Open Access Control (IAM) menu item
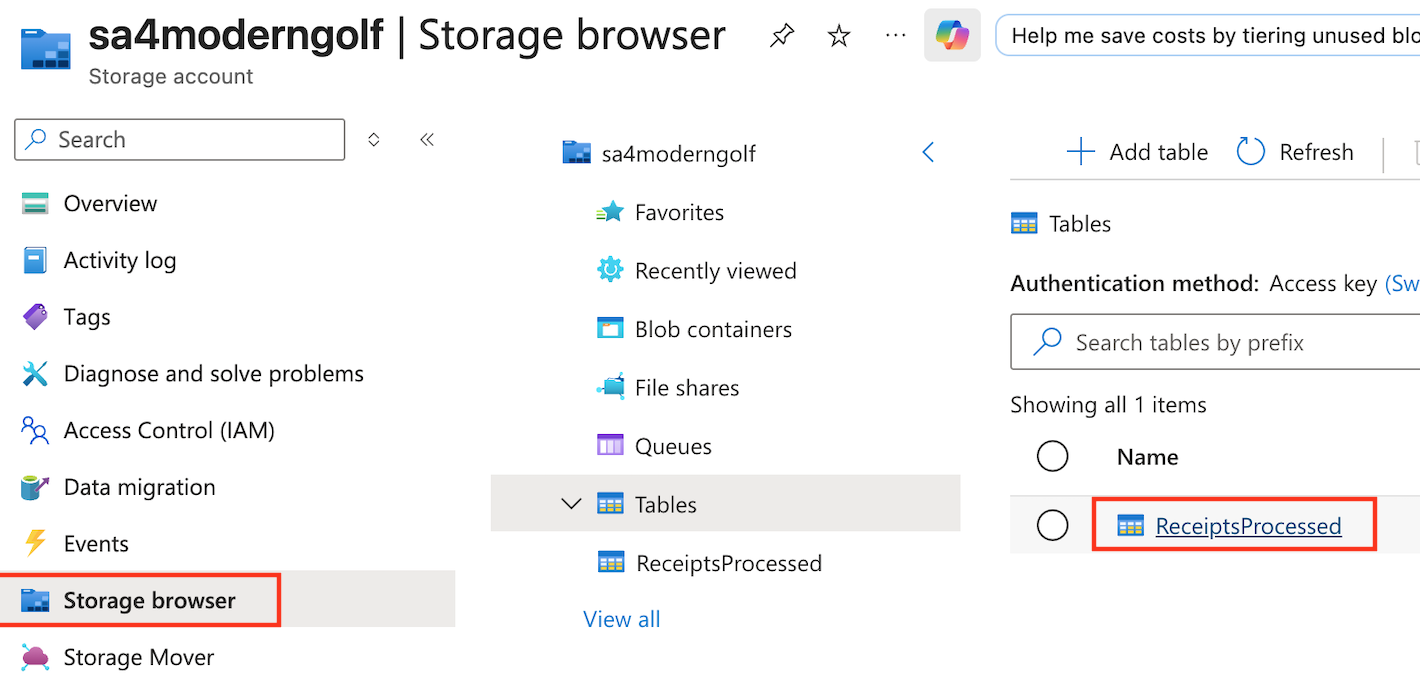The image size is (1420, 678). (x=168, y=430)
